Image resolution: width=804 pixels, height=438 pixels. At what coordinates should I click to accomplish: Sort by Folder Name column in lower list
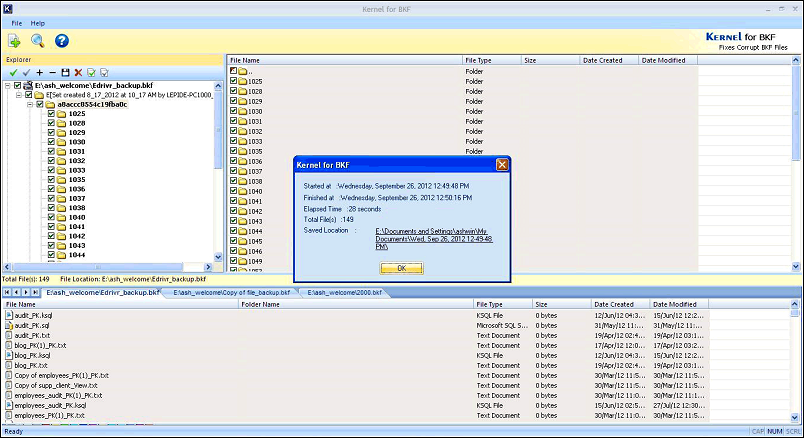(x=356, y=304)
